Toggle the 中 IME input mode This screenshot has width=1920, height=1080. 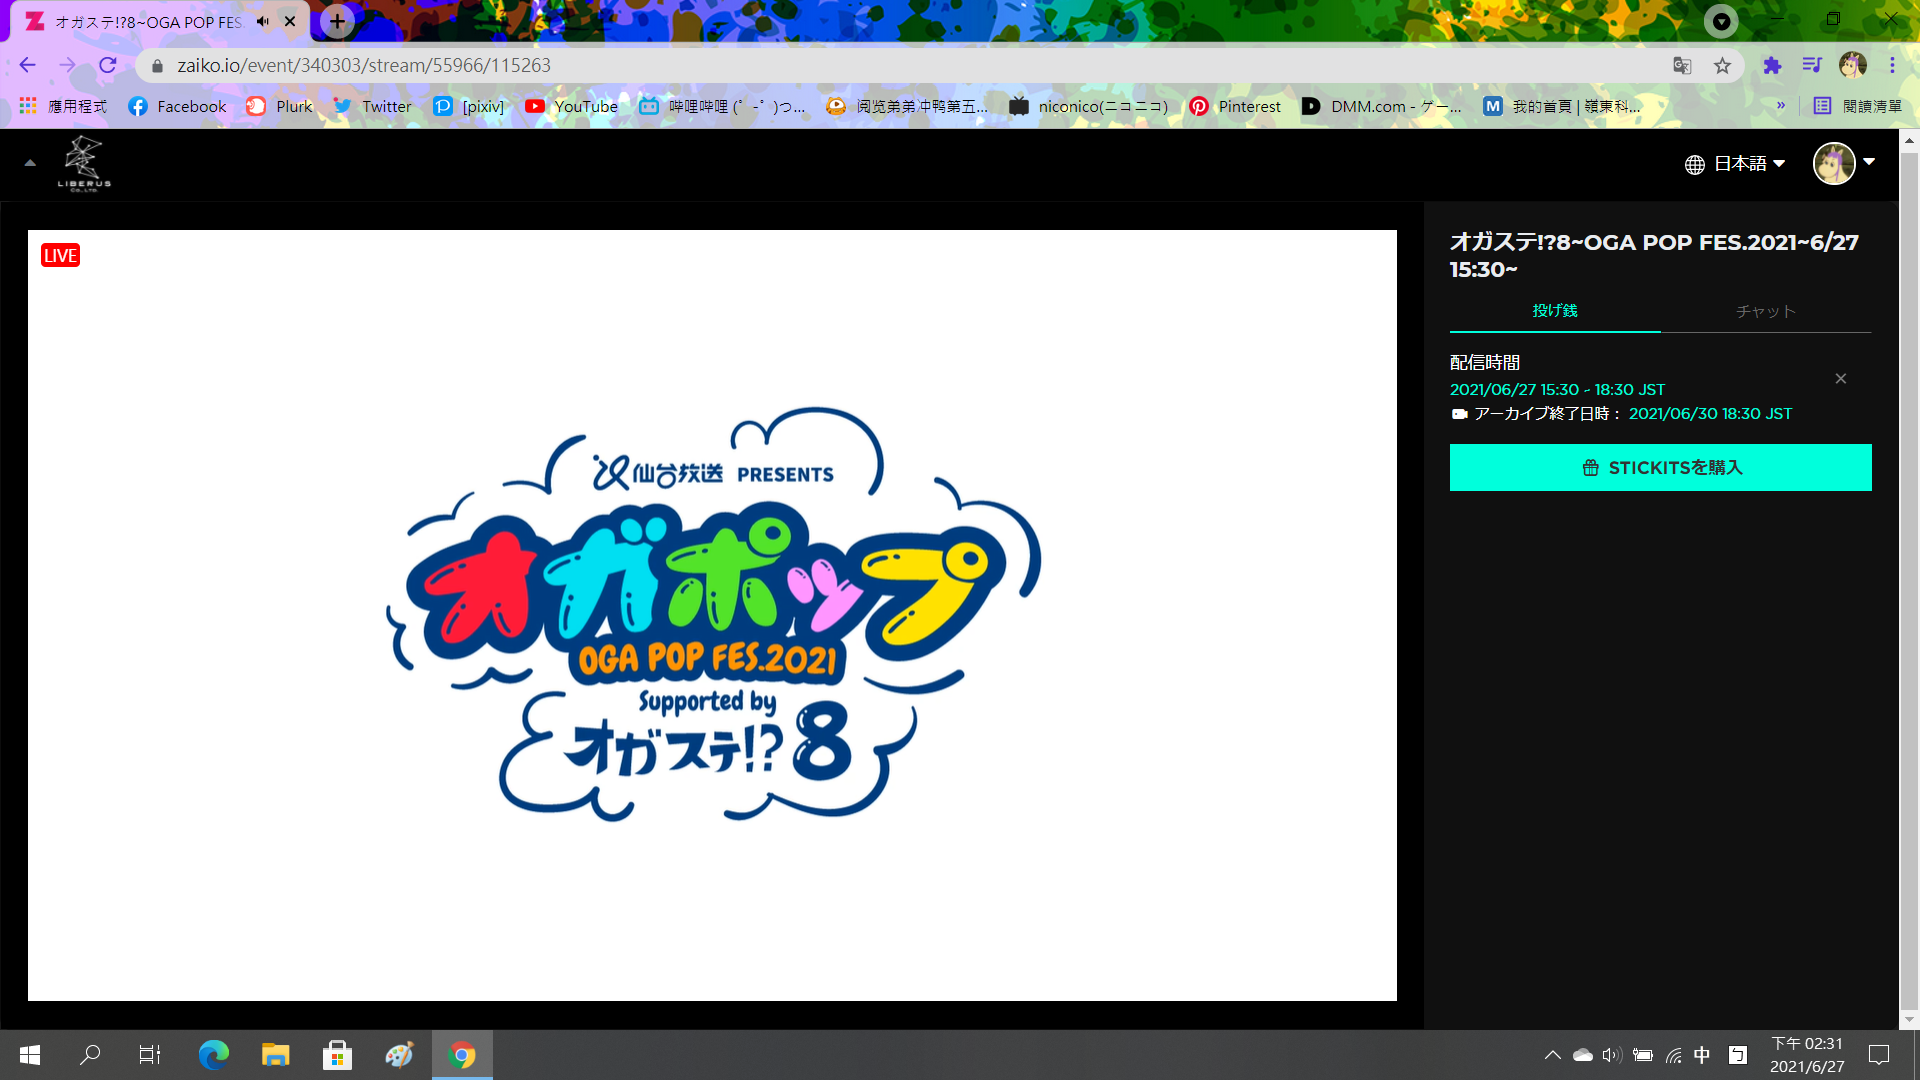[x=1702, y=1055]
